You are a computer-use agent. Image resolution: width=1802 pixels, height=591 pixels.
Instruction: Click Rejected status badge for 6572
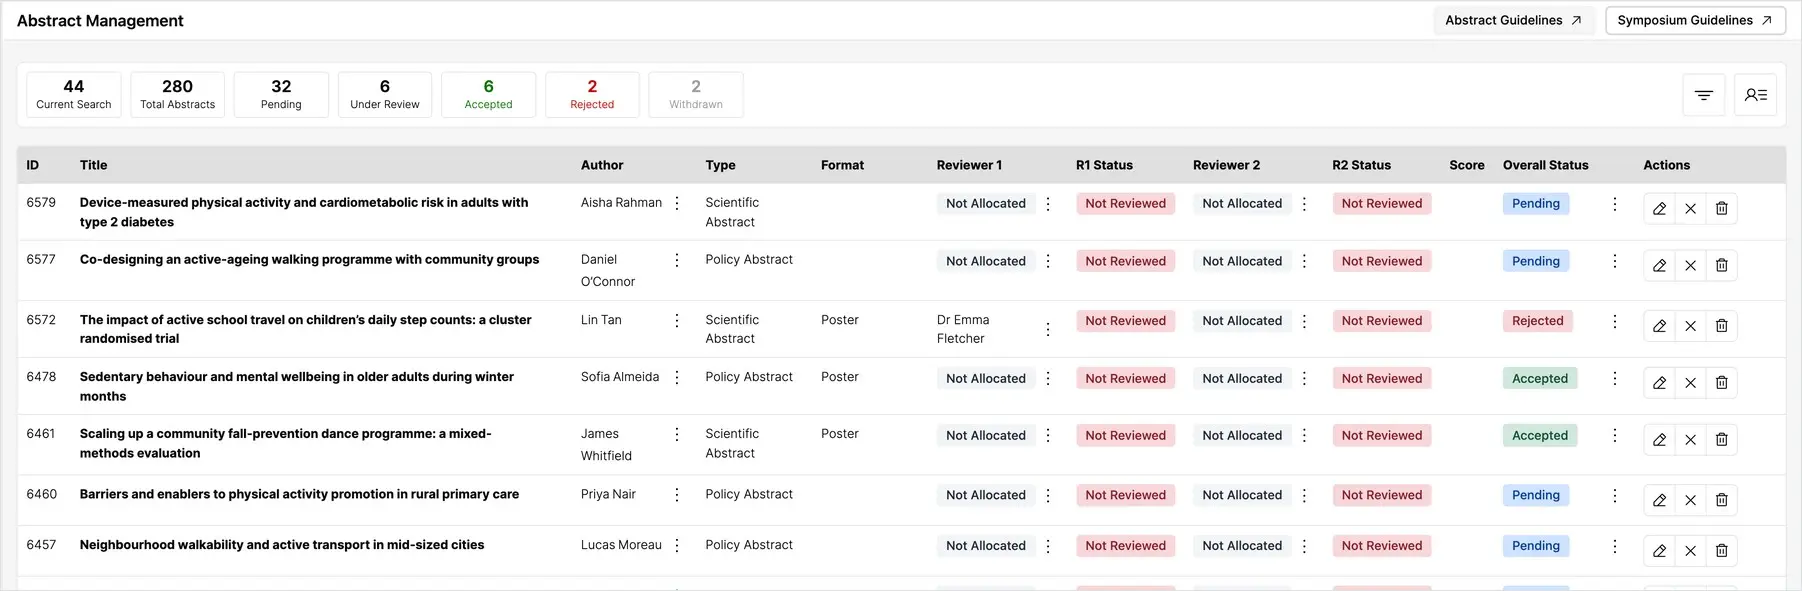click(x=1538, y=321)
